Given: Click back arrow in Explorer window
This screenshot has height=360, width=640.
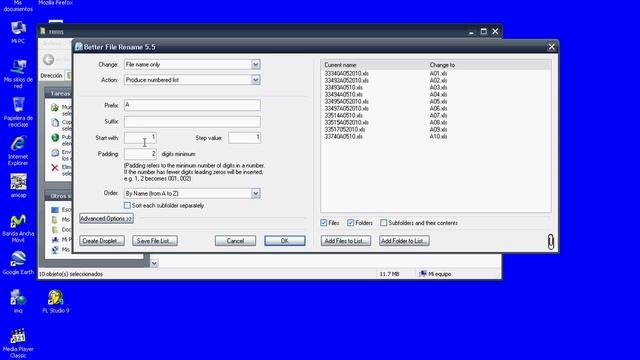Looking at the screenshot, I should 49,60.
